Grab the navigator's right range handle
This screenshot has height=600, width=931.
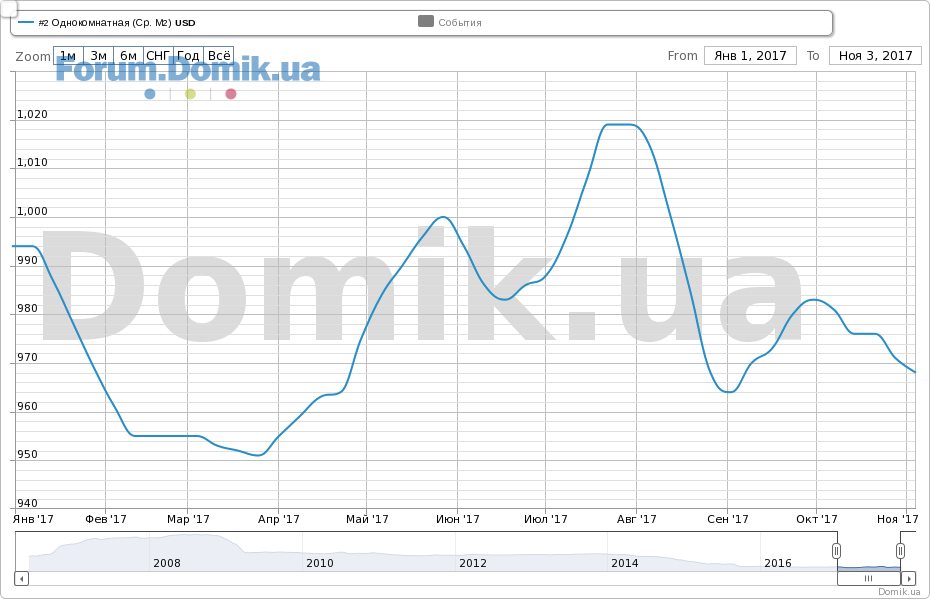[900, 551]
